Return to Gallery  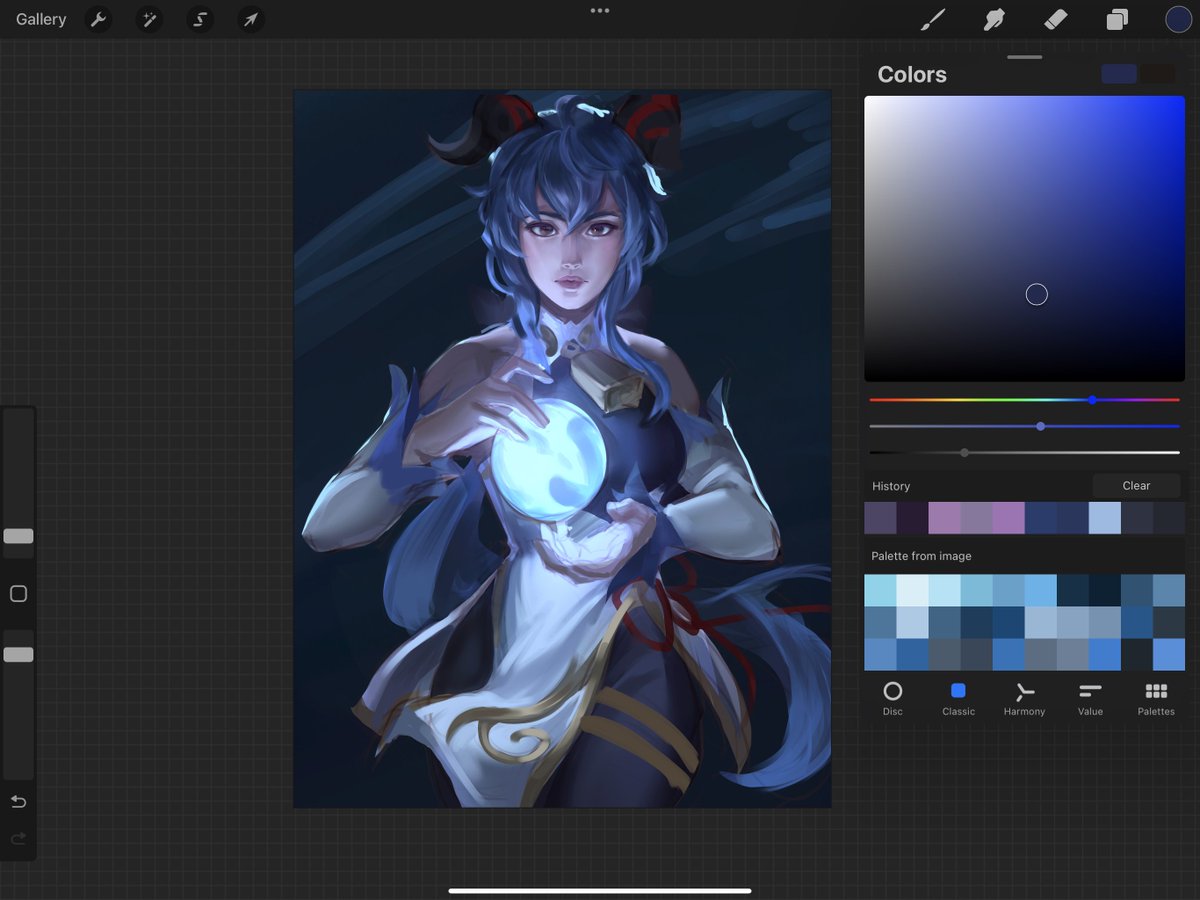(x=41, y=19)
